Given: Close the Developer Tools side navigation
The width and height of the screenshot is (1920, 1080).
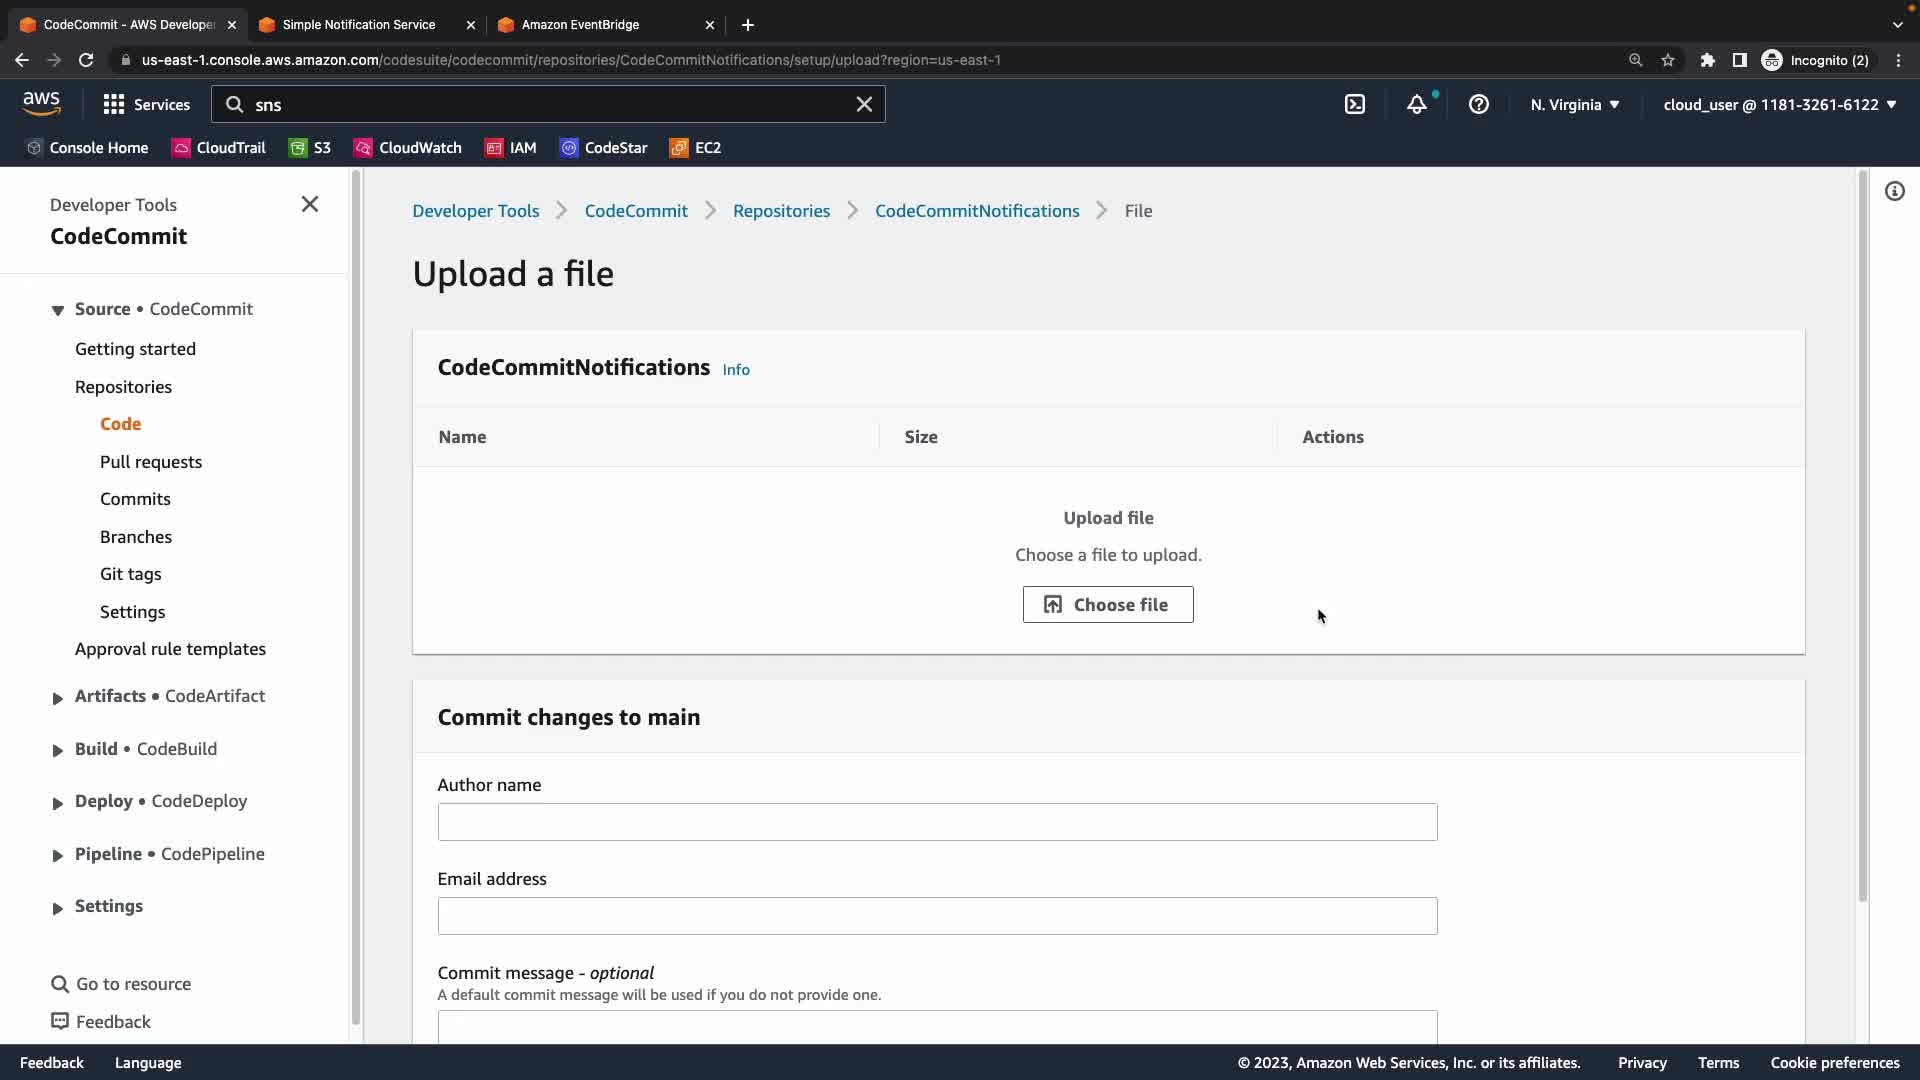Looking at the screenshot, I should pyautogui.click(x=310, y=204).
